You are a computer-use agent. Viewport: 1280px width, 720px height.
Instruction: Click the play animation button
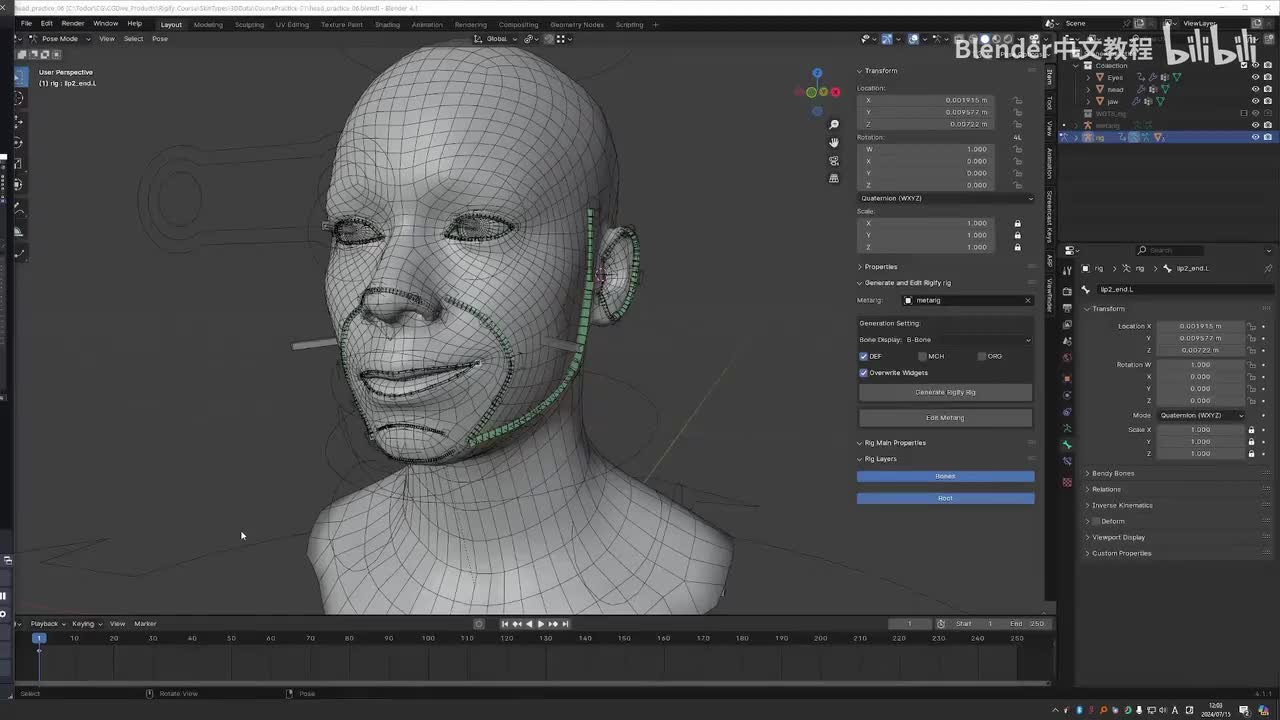point(541,624)
